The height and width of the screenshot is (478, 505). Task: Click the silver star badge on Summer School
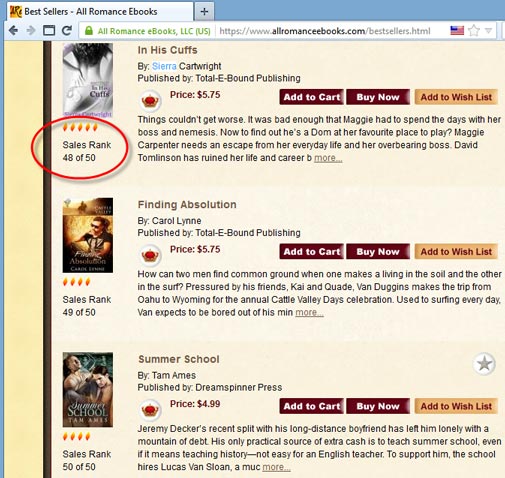click(484, 364)
